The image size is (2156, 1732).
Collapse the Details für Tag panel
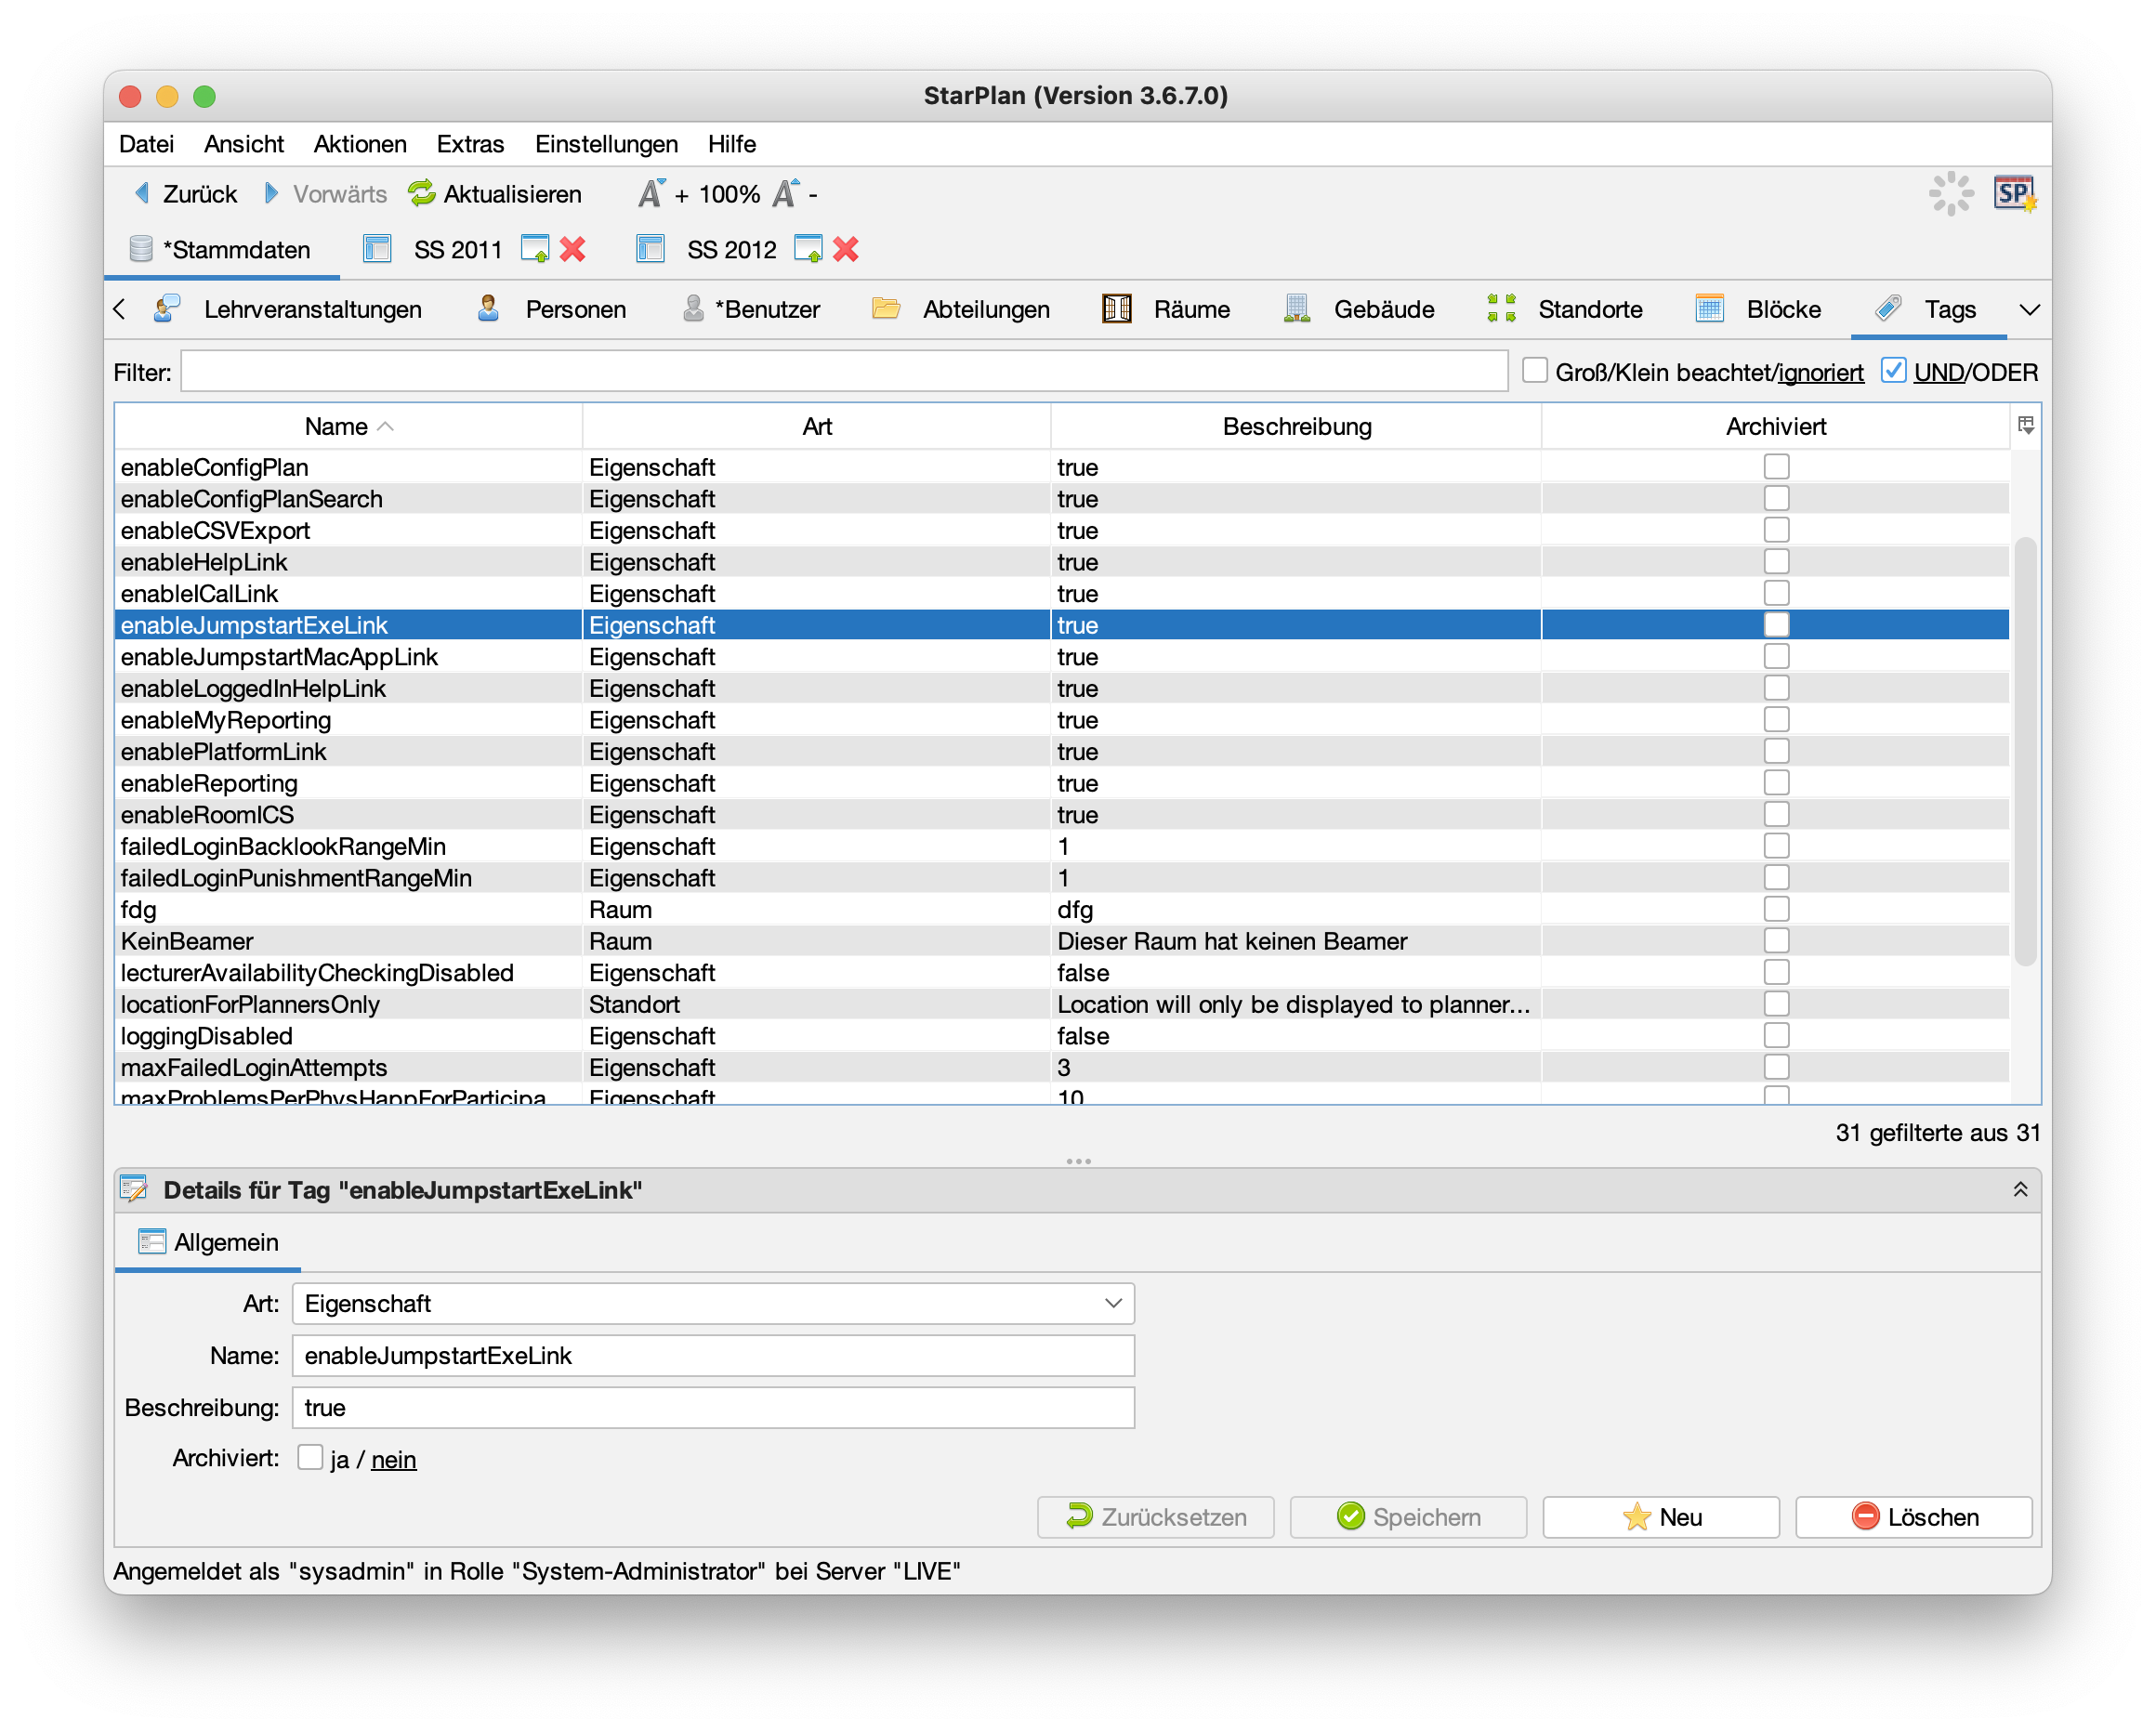click(2020, 1189)
